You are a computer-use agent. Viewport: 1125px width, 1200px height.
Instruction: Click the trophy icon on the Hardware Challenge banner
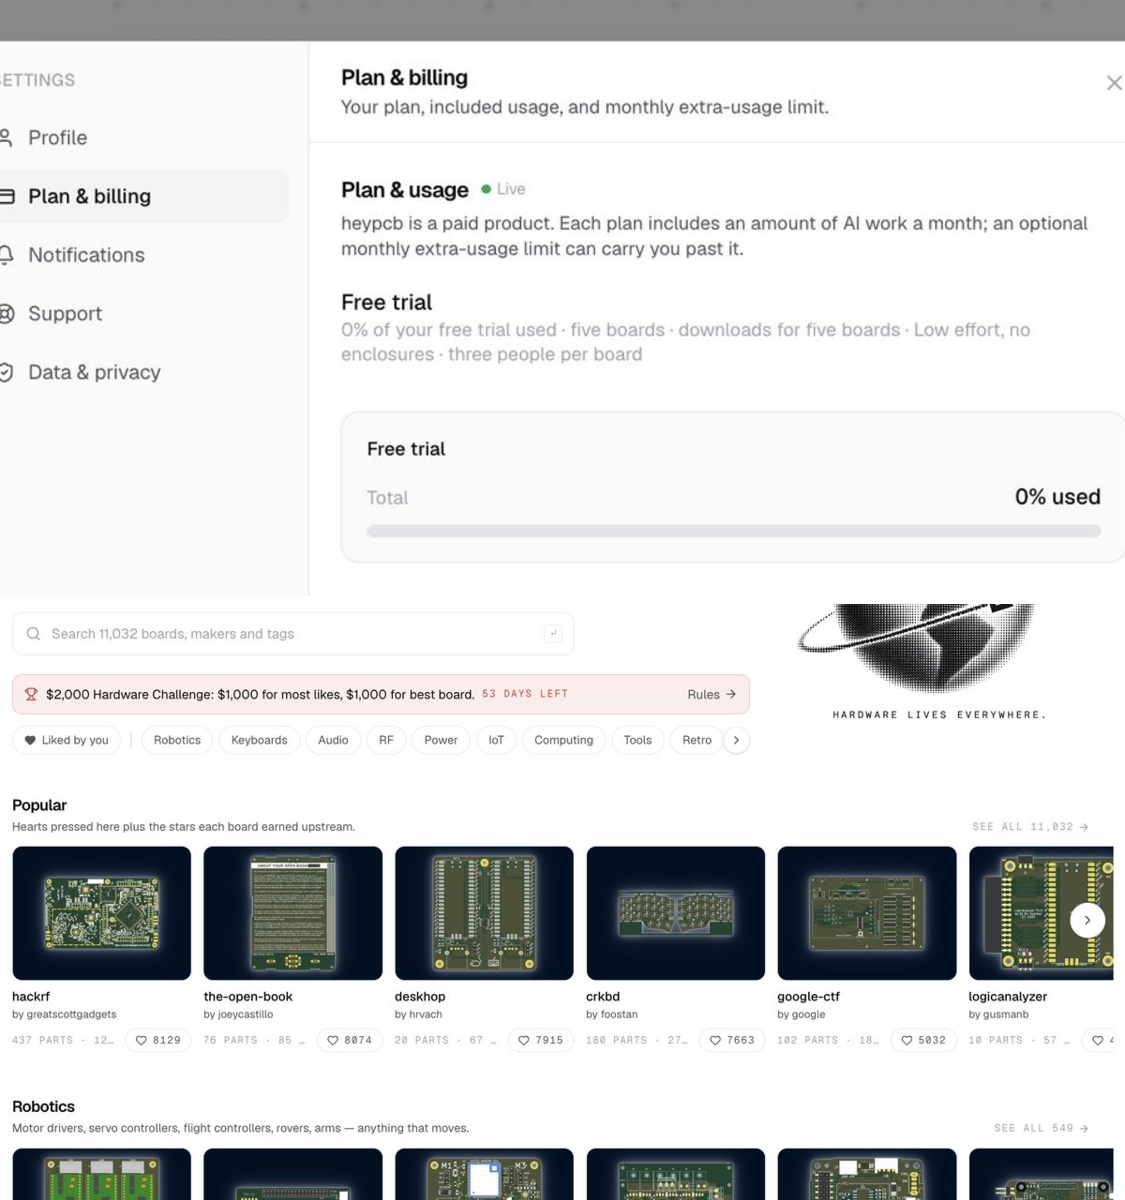coord(31,694)
